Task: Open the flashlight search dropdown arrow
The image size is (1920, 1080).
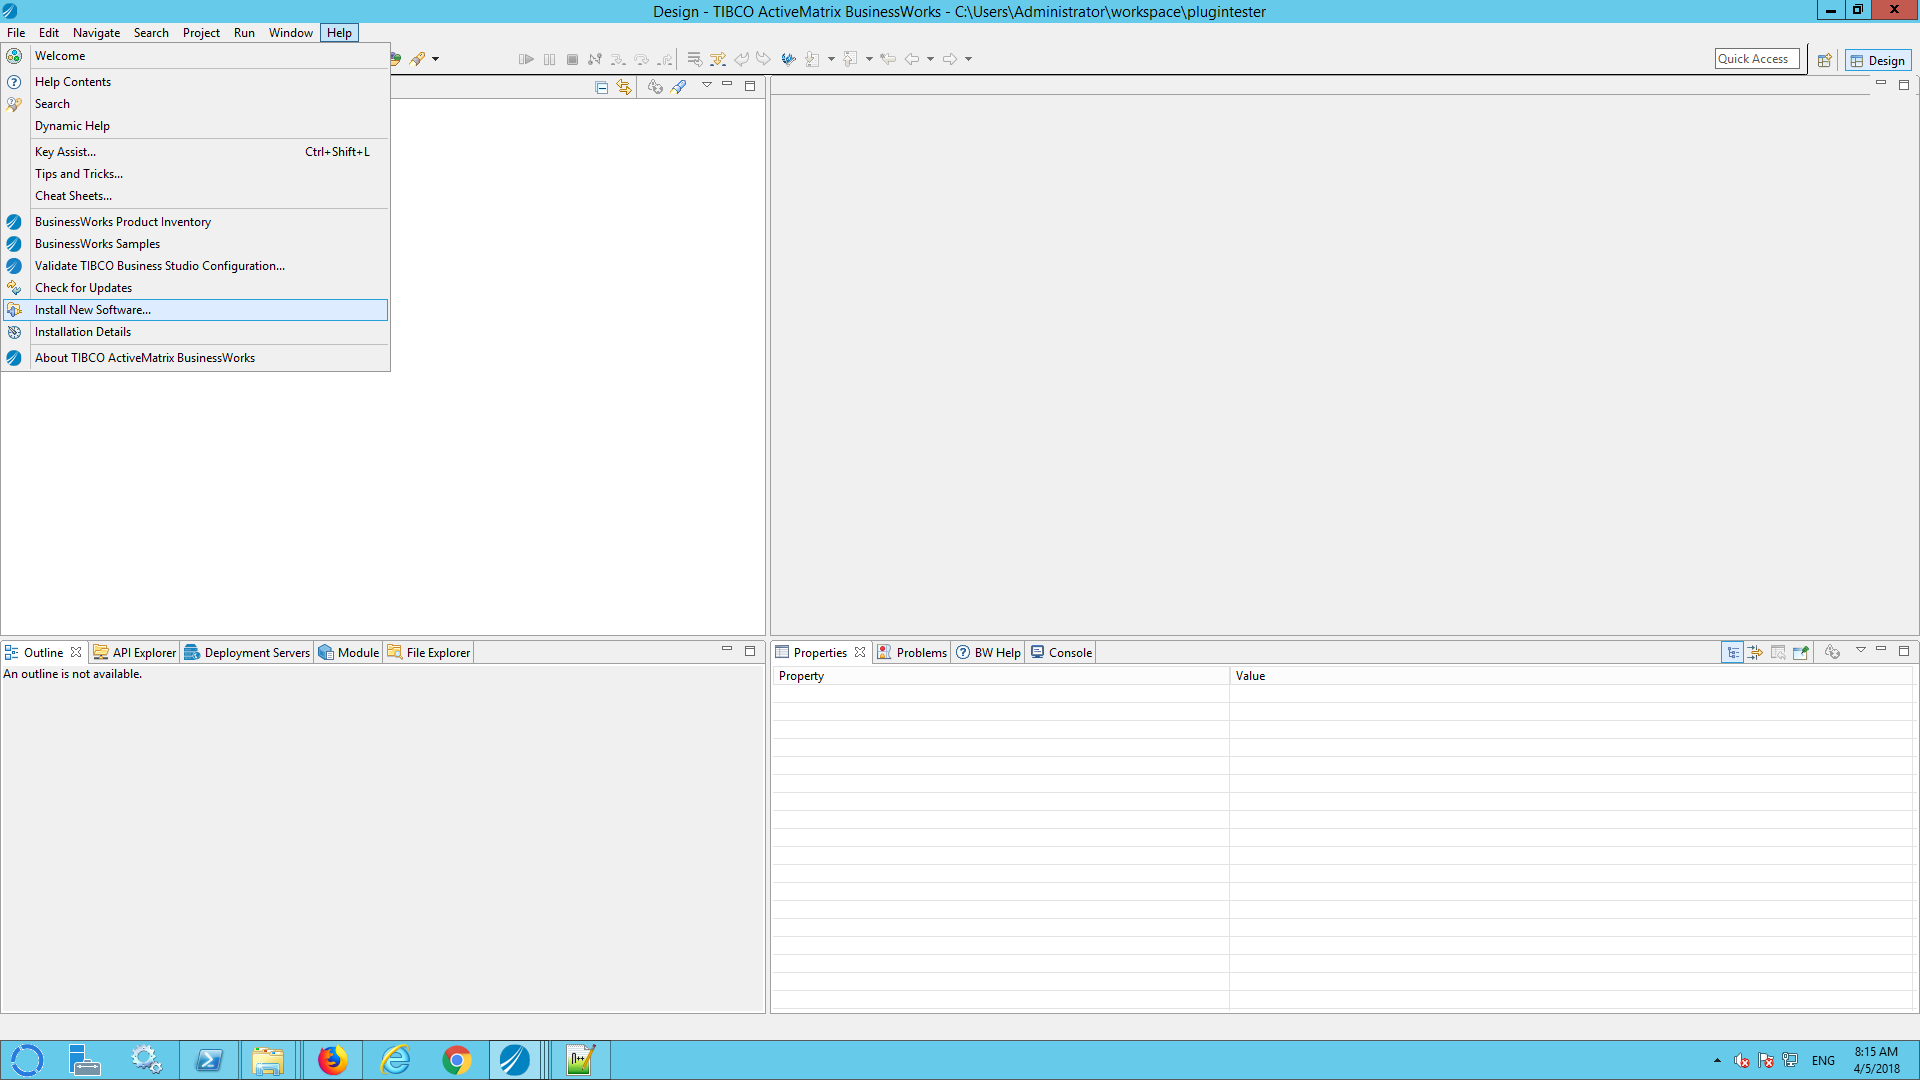Action: click(x=435, y=59)
